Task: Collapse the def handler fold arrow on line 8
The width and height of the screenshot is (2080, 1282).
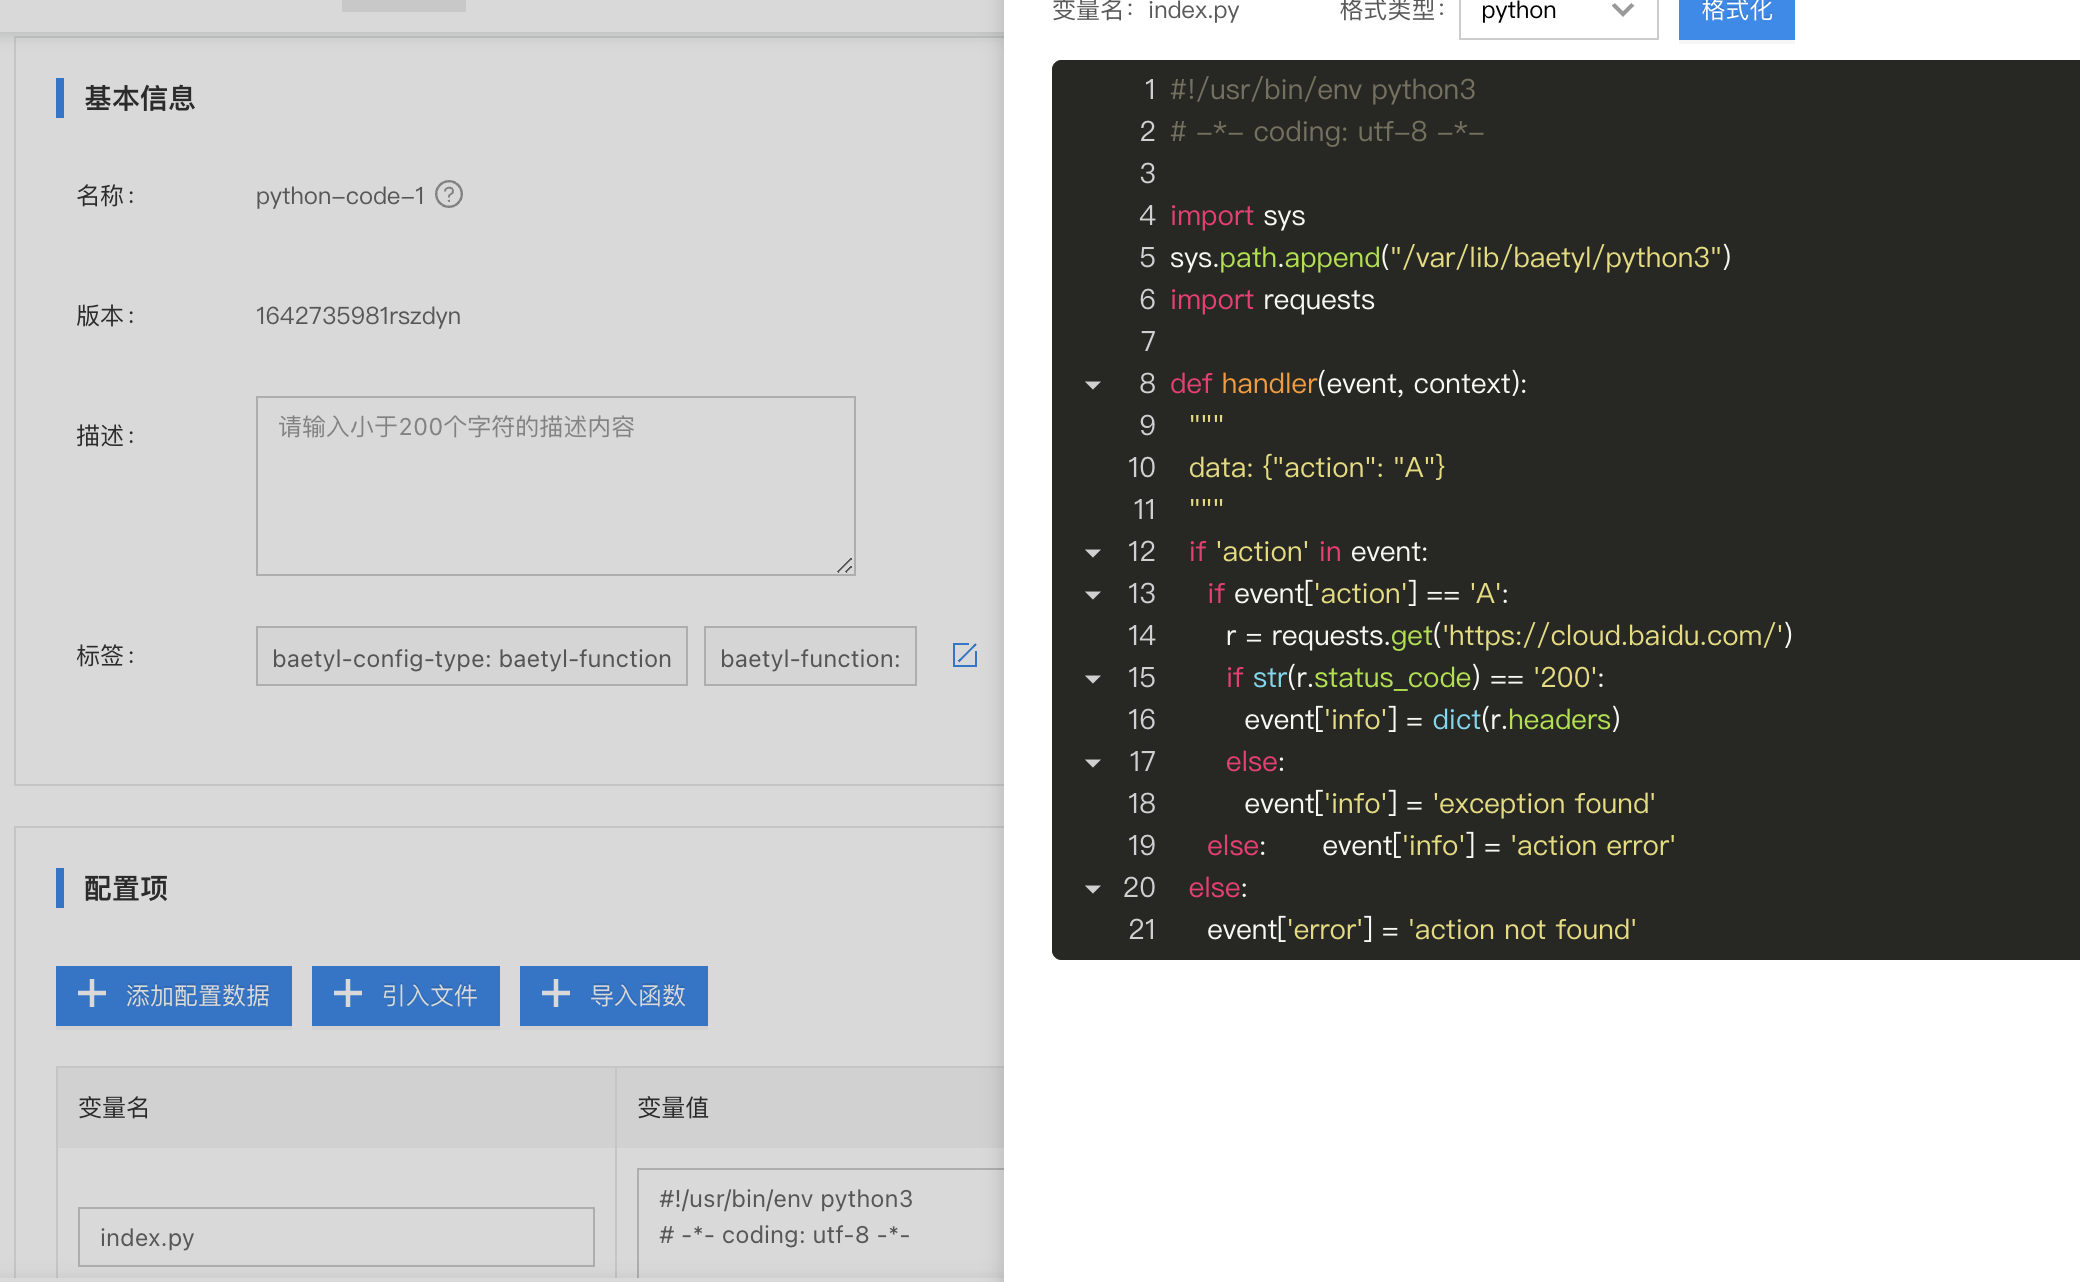Action: 1093,385
